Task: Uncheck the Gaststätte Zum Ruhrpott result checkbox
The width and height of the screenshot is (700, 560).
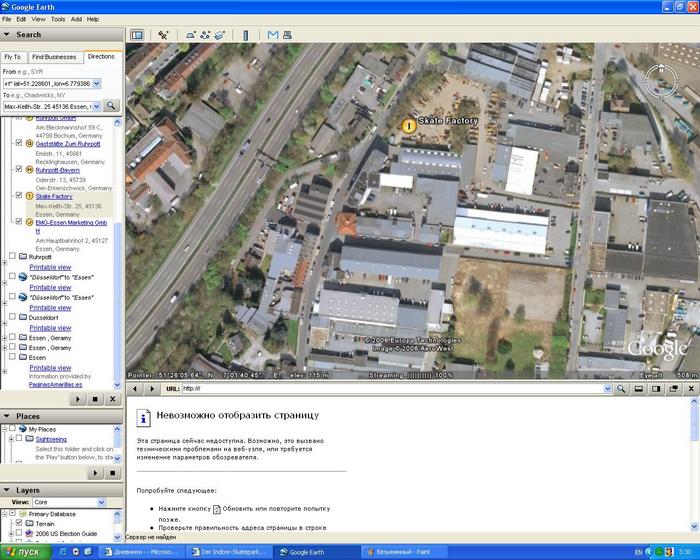Action: [19, 143]
